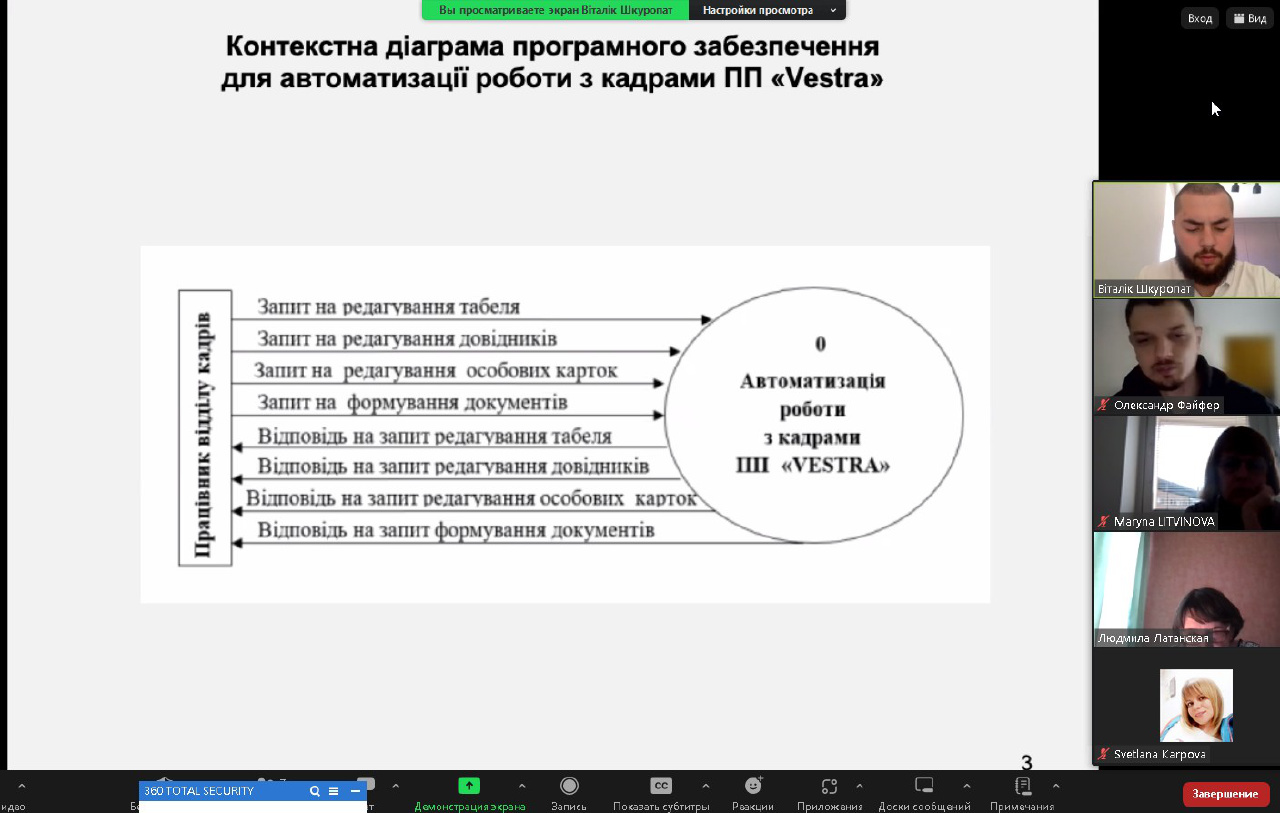Click the green Демонстрация экрана share icon
Screen dimensions: 1280x813
pos(469,786)
